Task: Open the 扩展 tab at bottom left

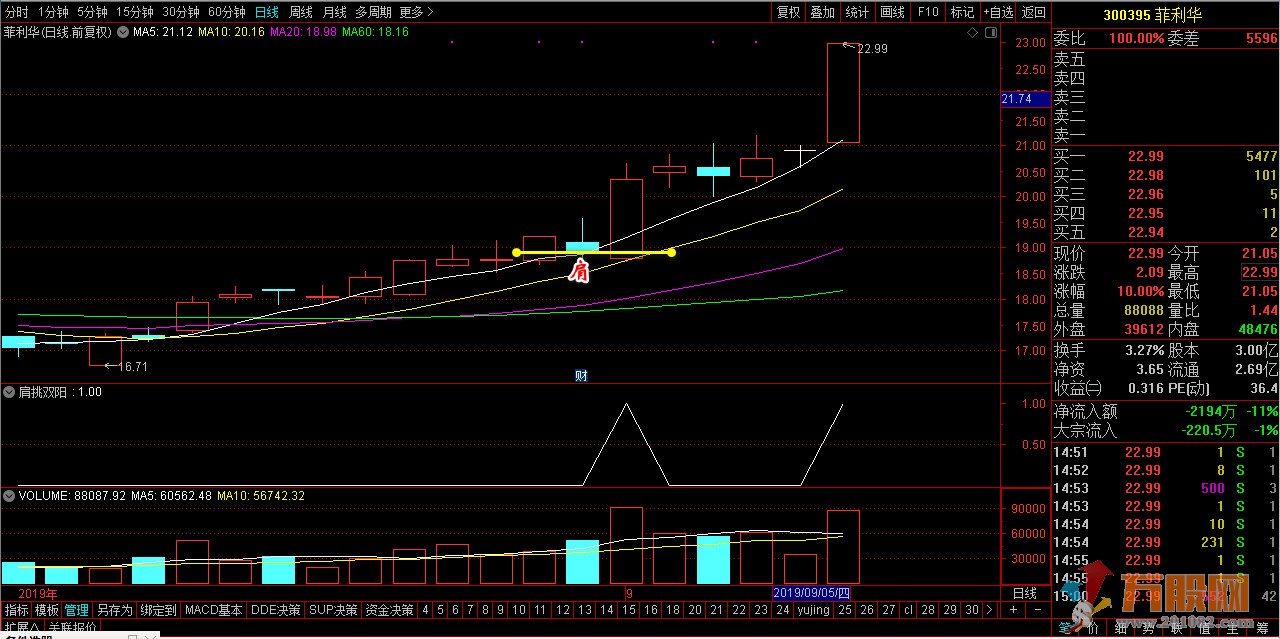Action: (x=22, y=628)
